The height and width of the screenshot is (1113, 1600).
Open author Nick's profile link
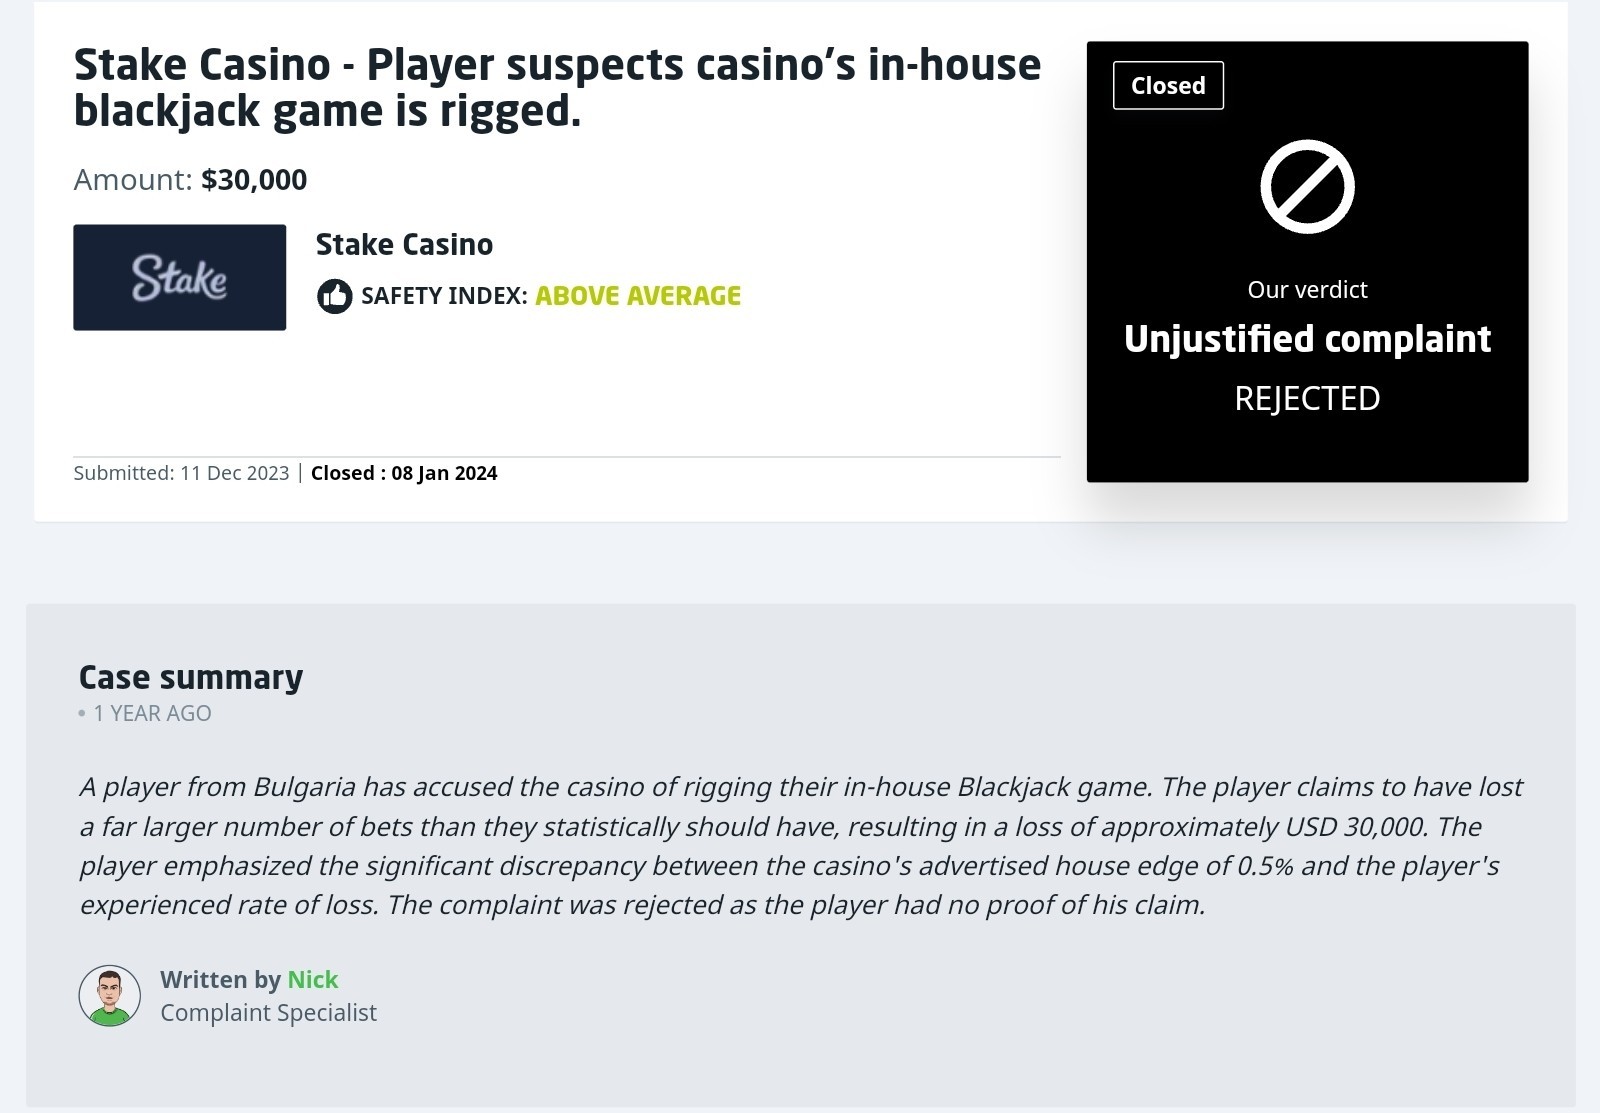tap(313, 979)
